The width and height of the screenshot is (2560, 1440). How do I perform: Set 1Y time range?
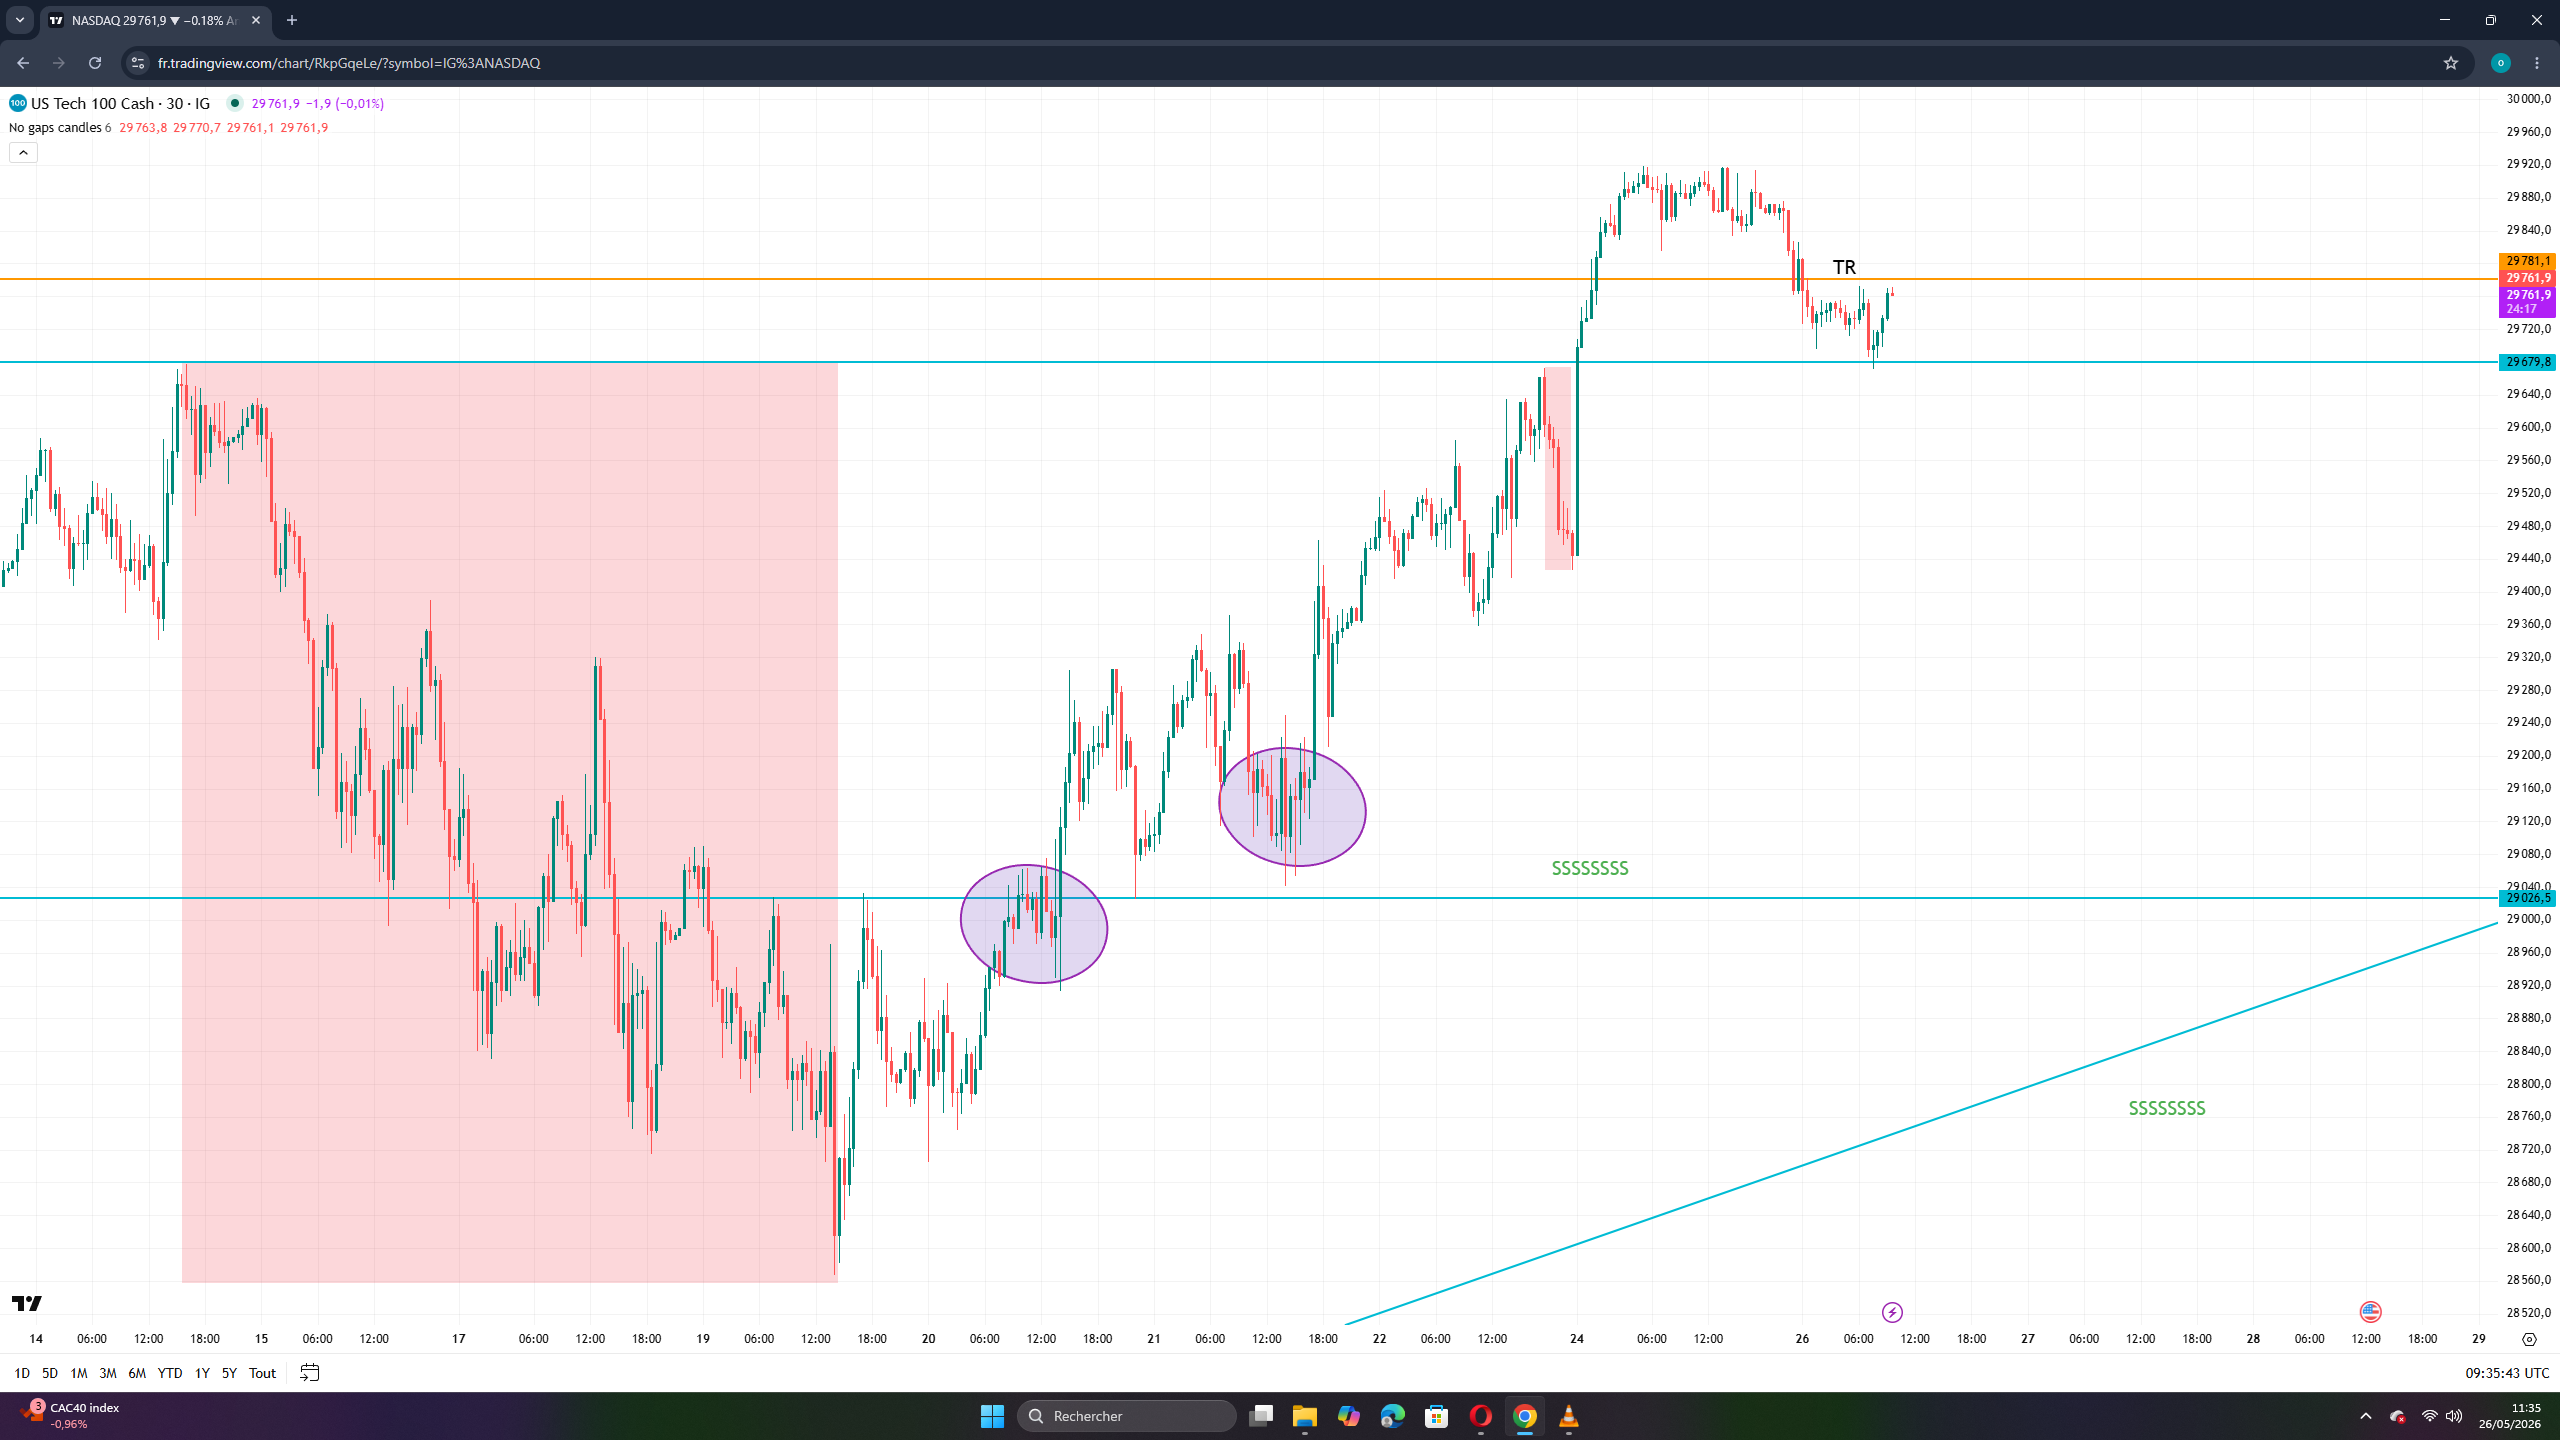(x=202, y=1373)
